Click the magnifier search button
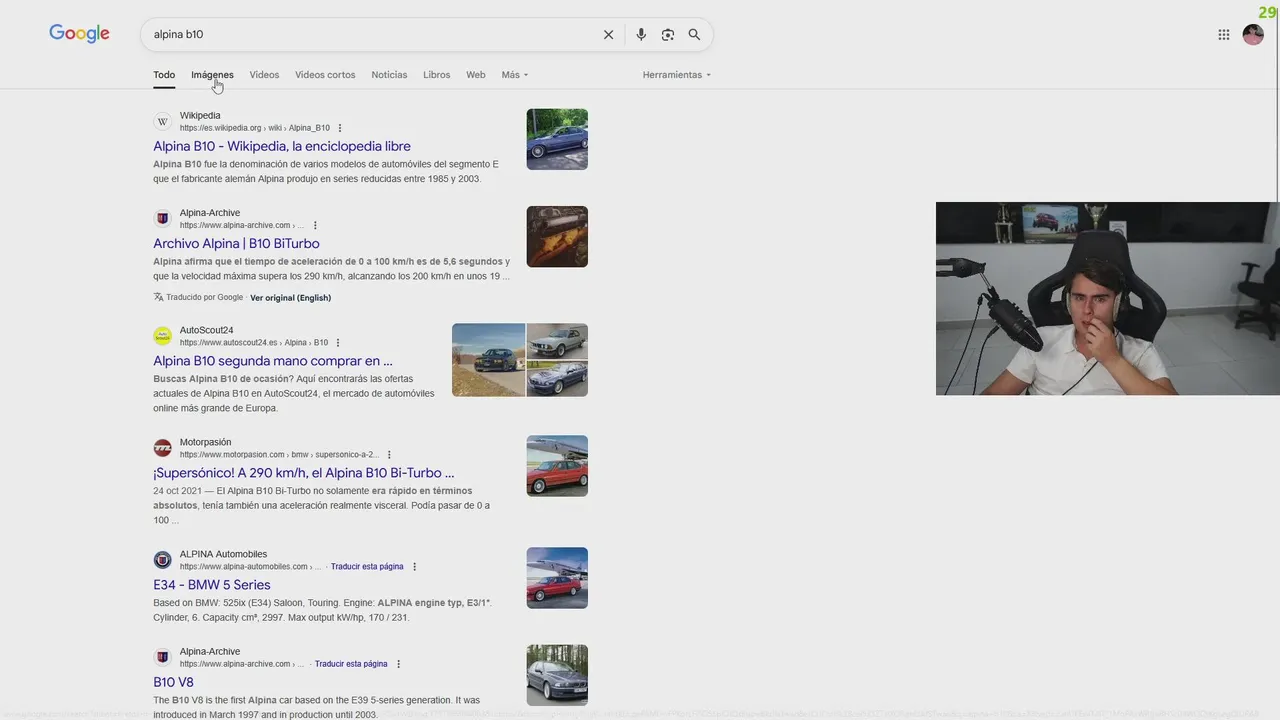 694,35
